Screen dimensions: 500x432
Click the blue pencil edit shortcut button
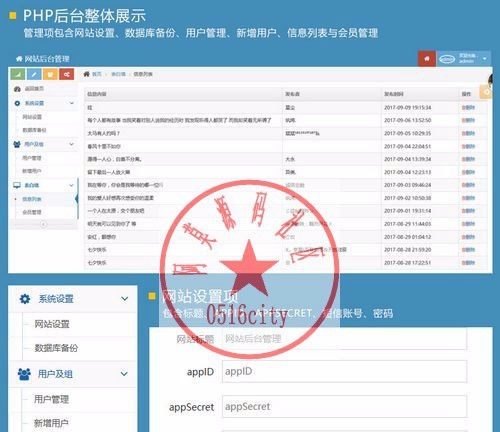[x=34, y=74]
